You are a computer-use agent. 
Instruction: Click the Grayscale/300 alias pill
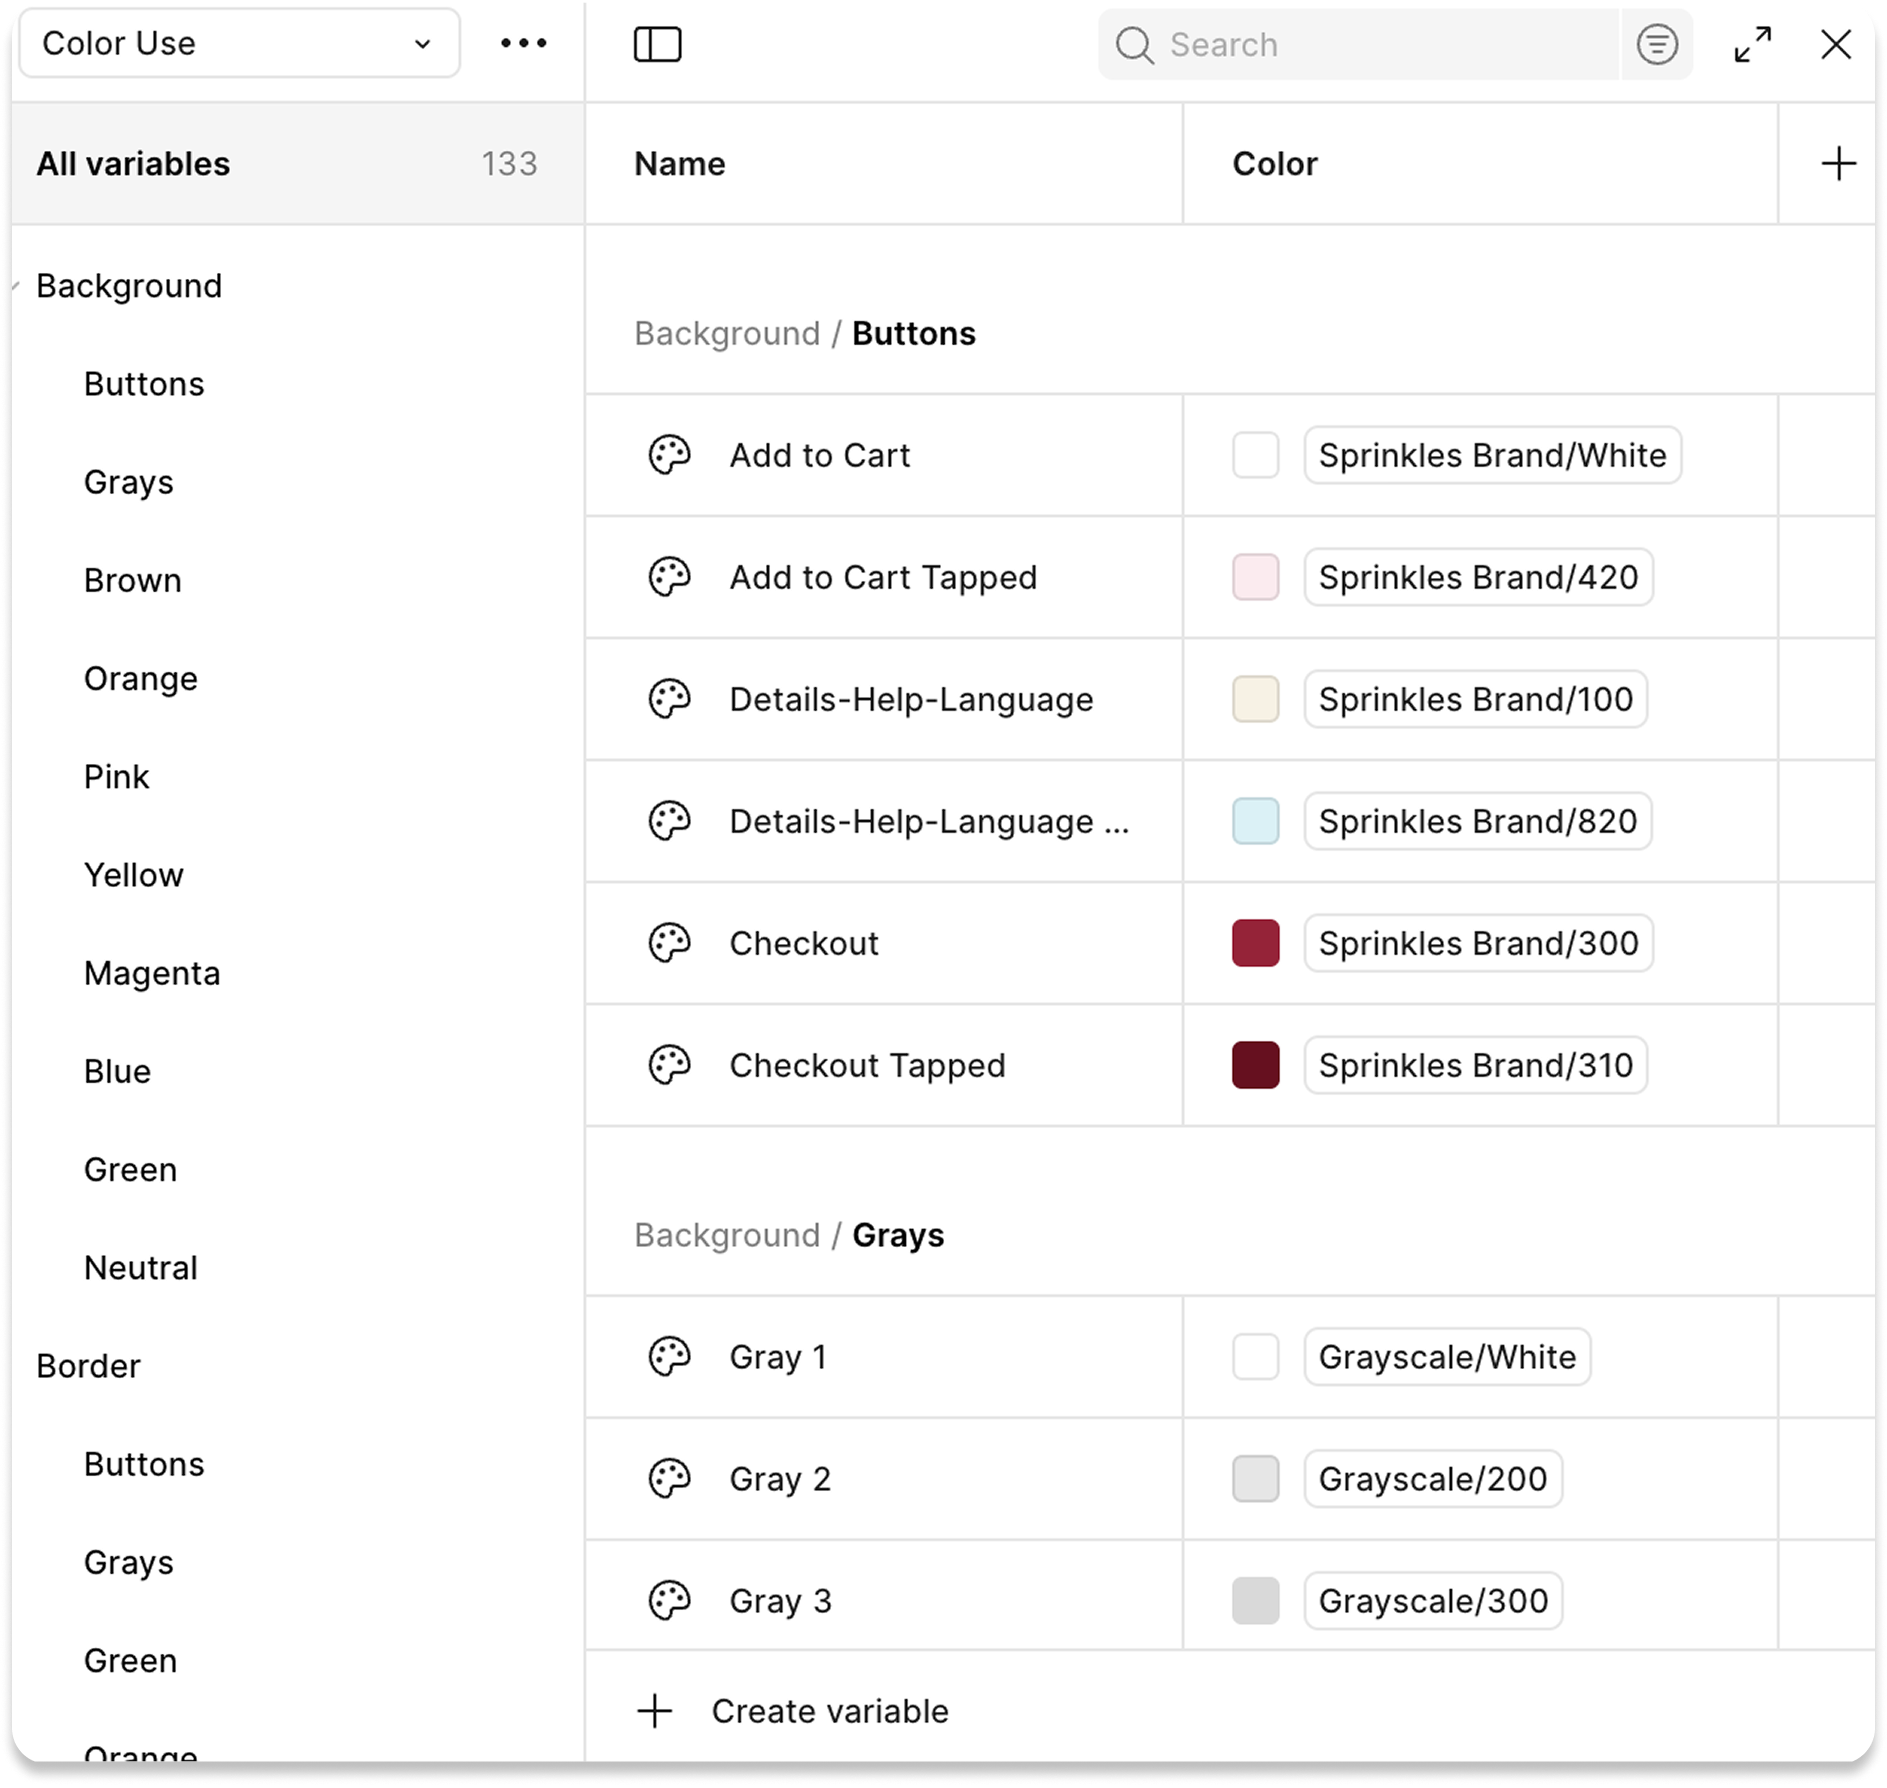pos(1433,1601)
